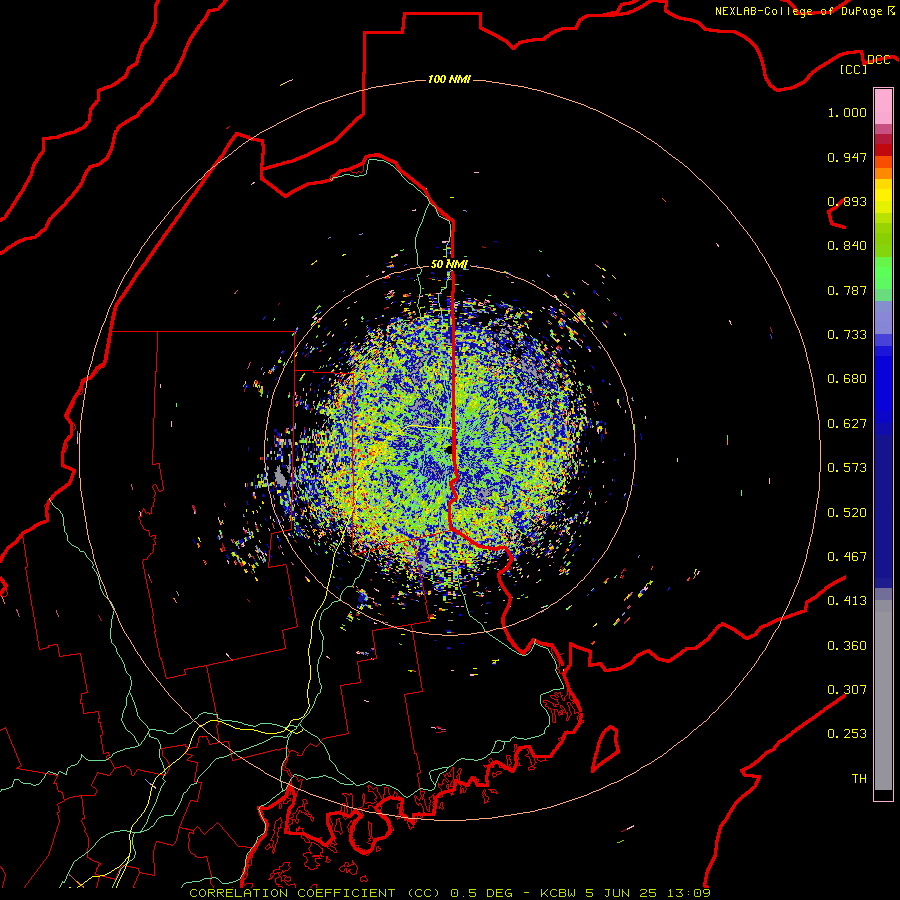900x900 pixels.
Task: Click the 0.573 legend value
Action: coord(847,468)
